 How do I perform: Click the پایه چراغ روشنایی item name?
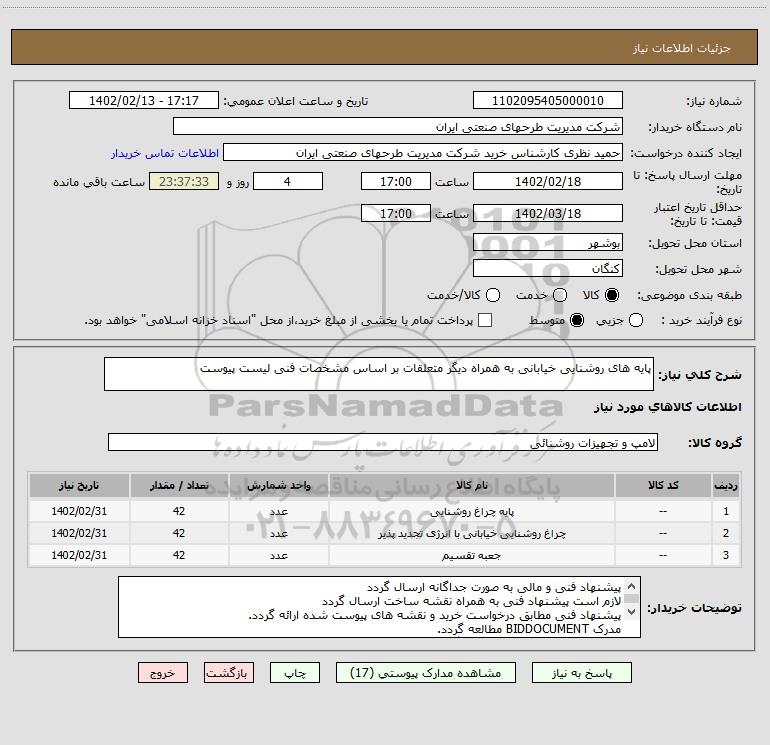(x=471, y=512)
